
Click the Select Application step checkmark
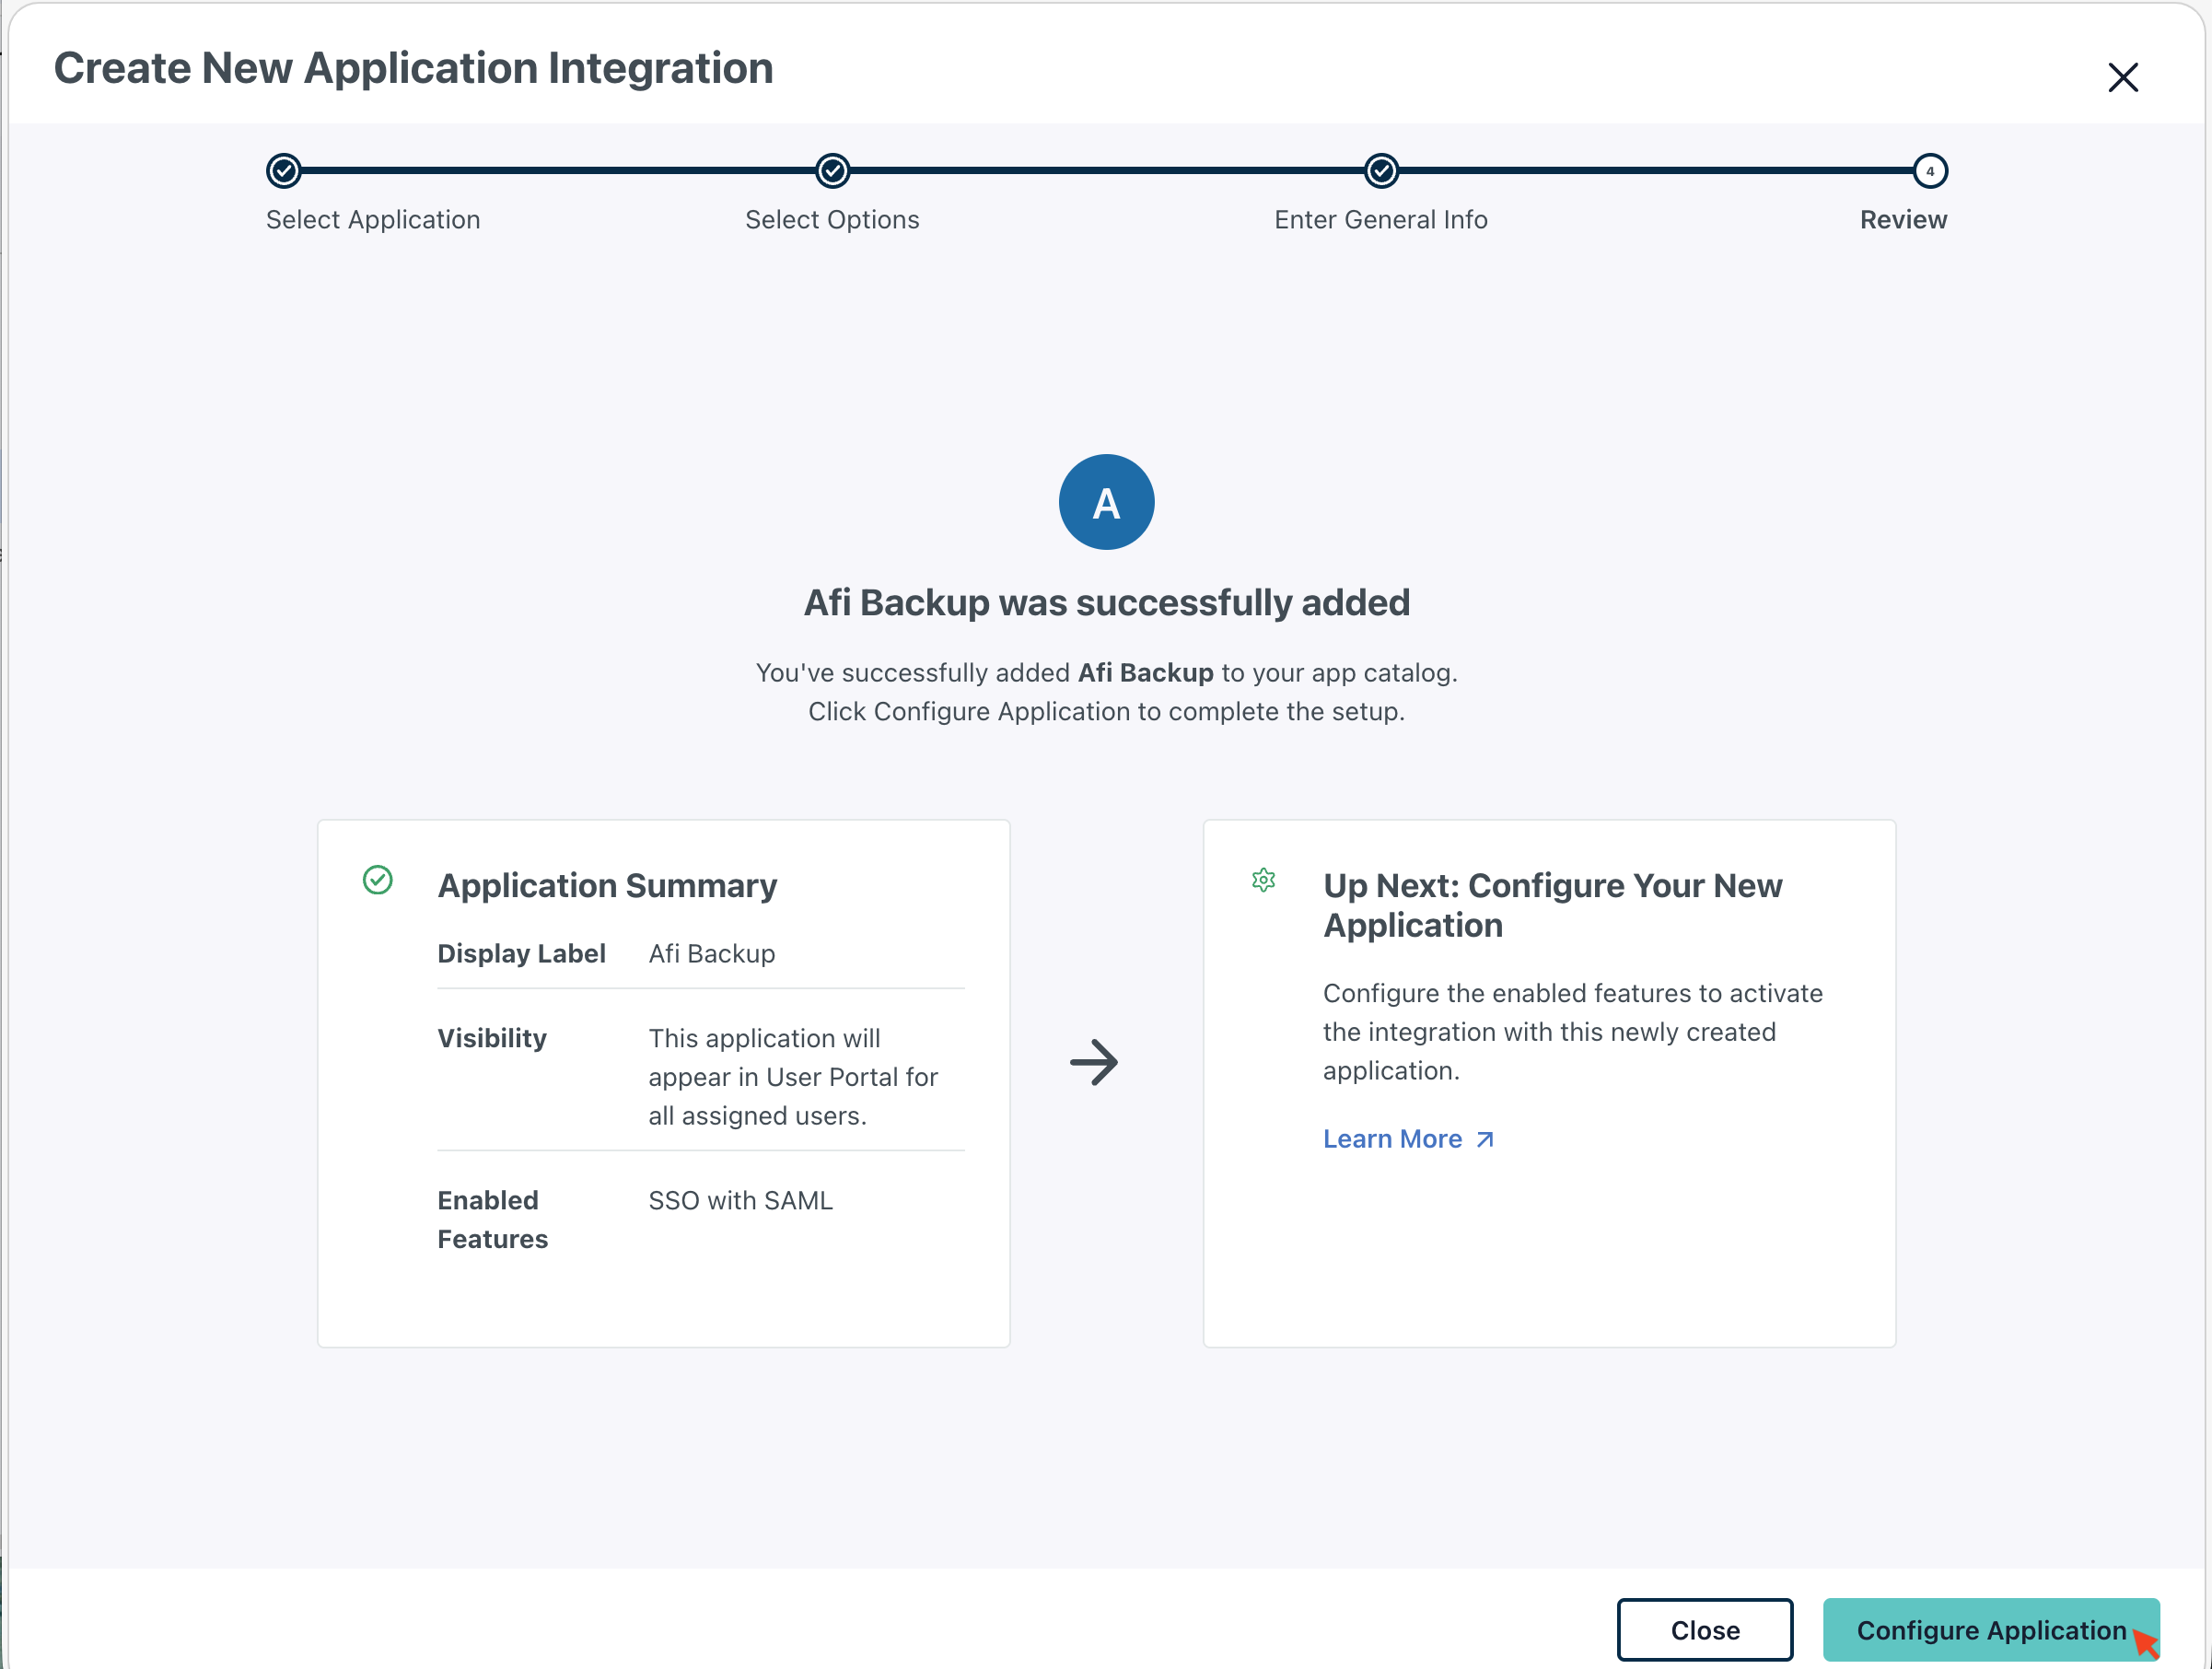pos(284,171)
